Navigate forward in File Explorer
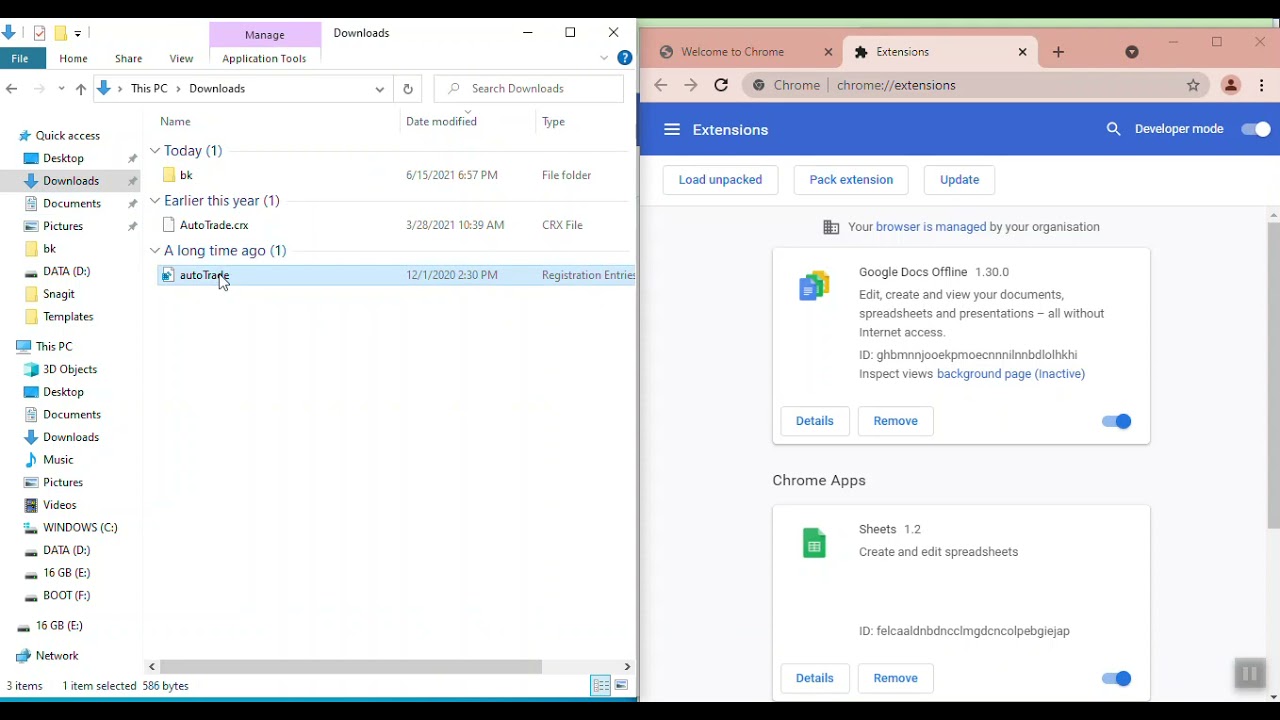The height and width of the screenshot is (720, 1280). click(x=39, y=89)
